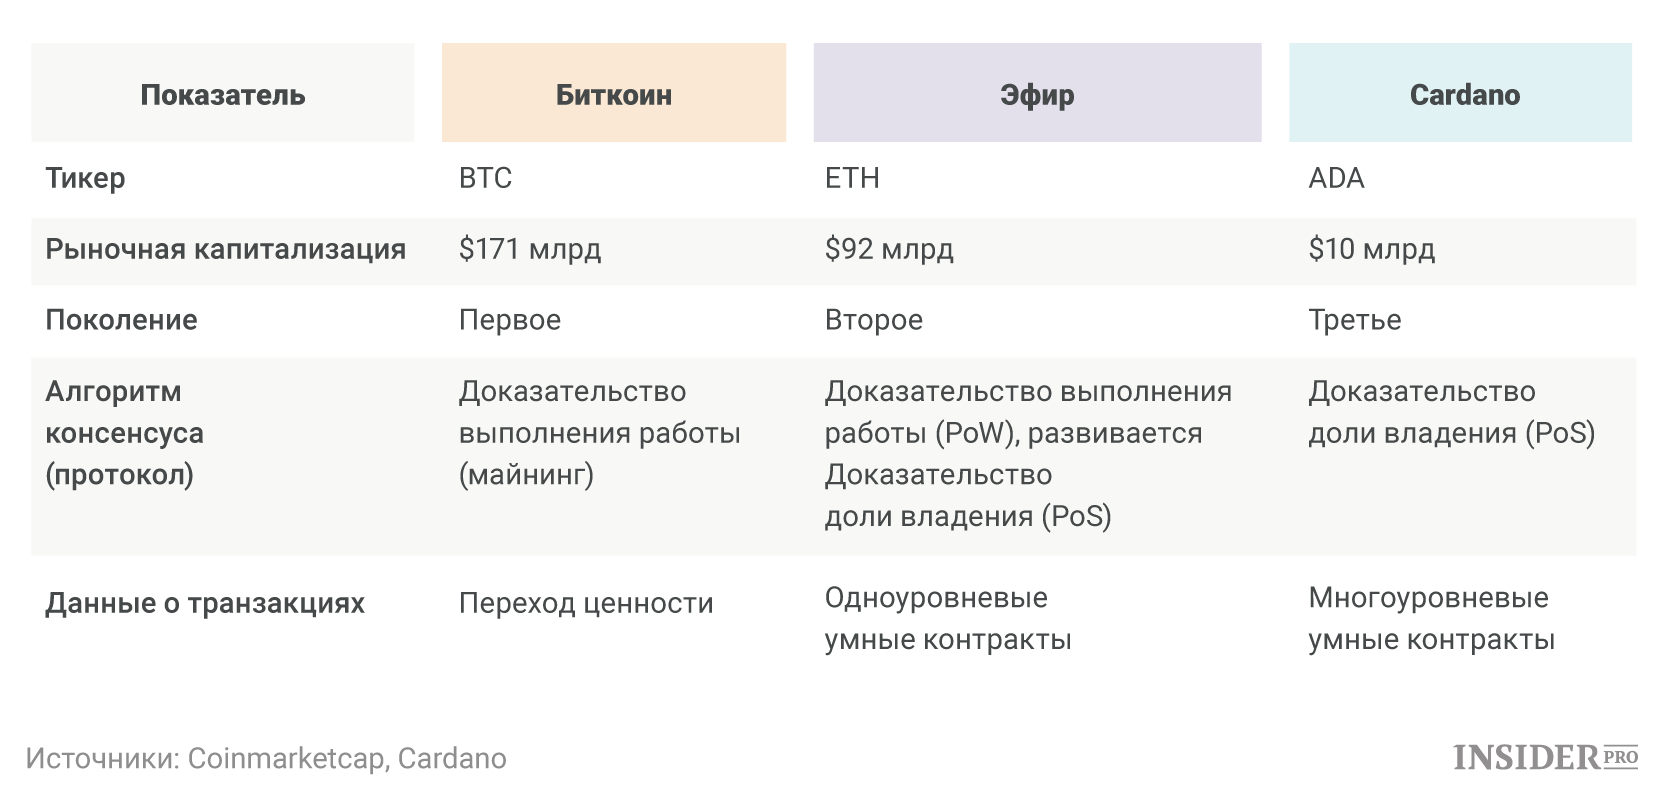
Task: Click the Переход ценности cell
Action: tap(586, 603)
